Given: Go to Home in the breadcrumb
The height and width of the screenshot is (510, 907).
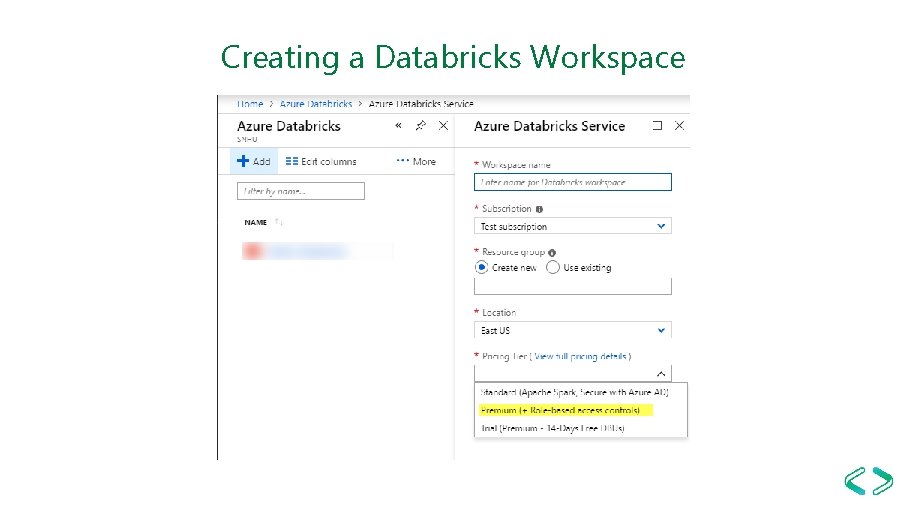Looking at the screenshot, I should (x=250, y=104).
